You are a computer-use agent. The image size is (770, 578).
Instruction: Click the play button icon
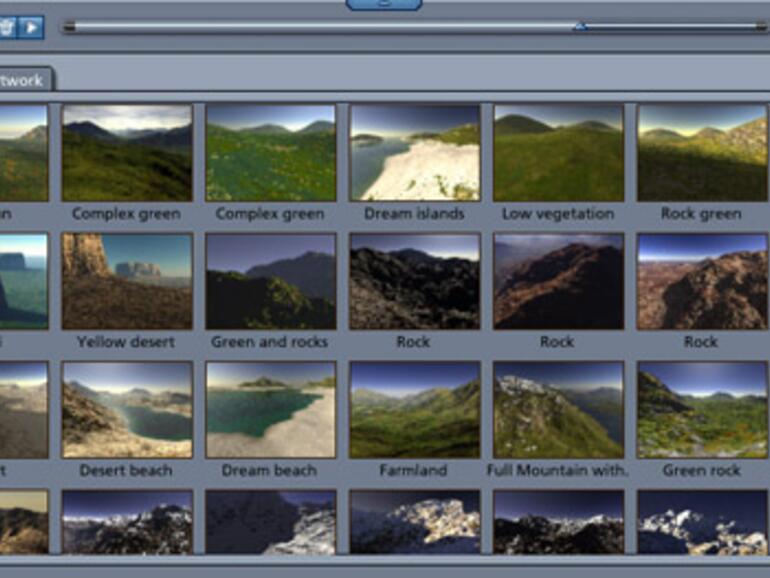click(33, 27)
